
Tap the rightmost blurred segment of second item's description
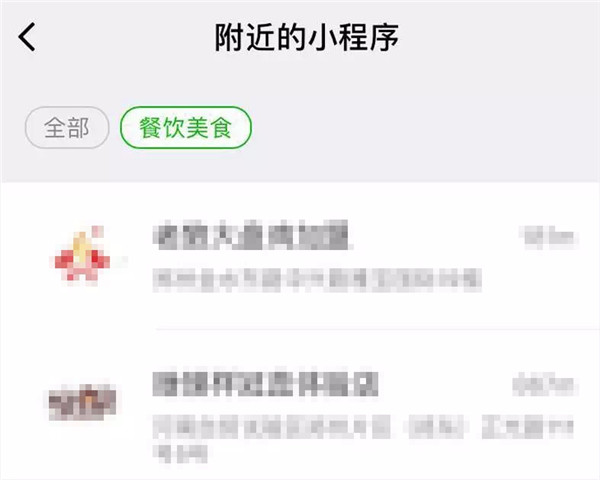tap(528, 426)
